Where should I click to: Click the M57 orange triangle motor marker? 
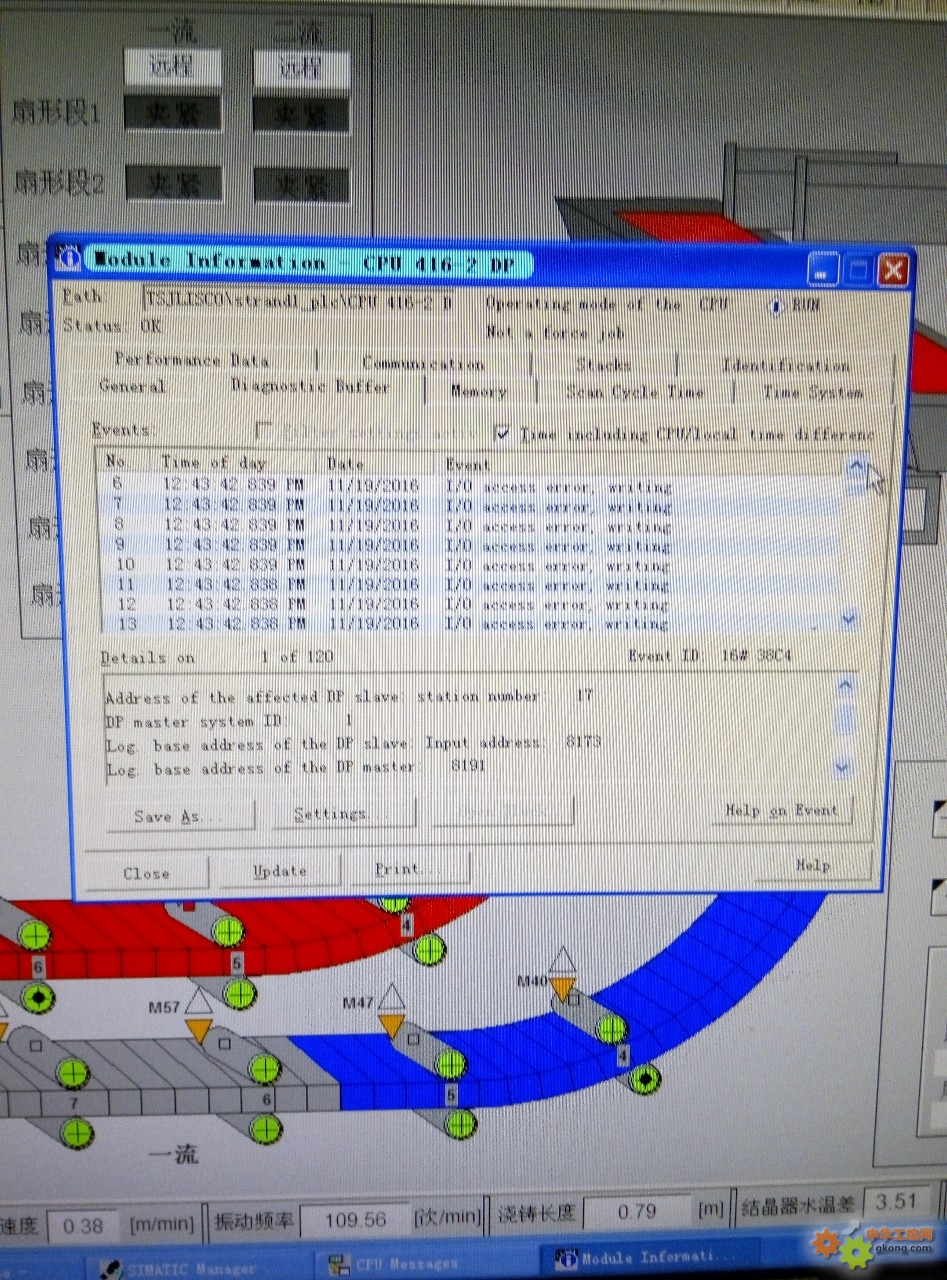199,1029
